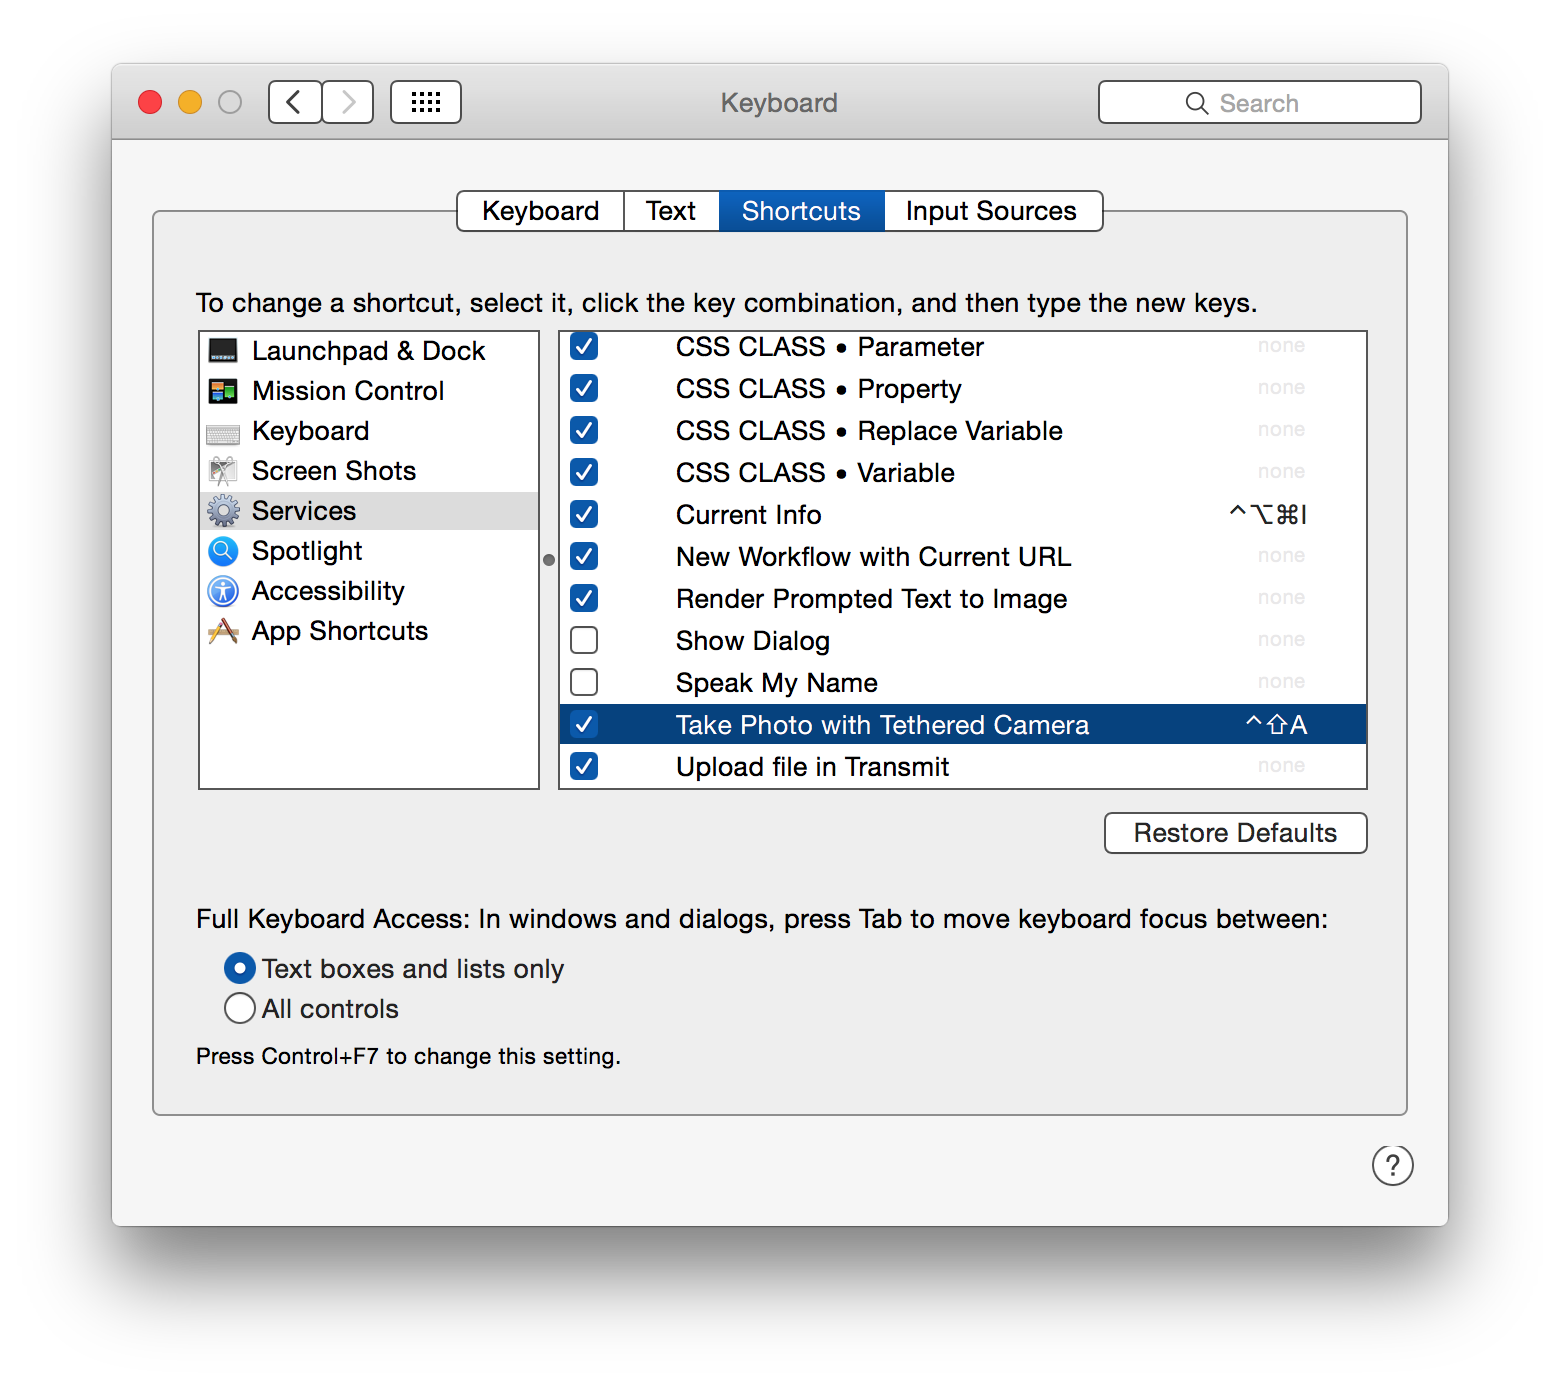
Task: Go back with the left arrow
Action: 295,102
